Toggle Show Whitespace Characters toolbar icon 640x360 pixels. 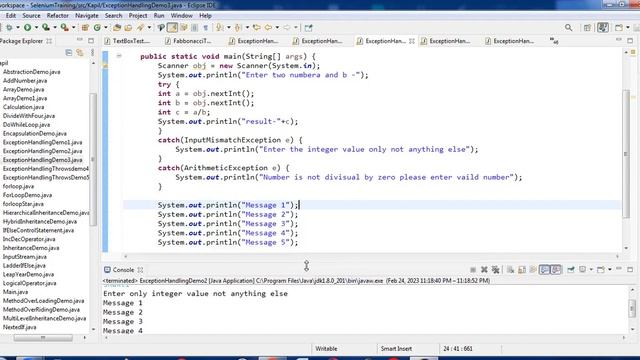pyautogui.click(x=206, y=28)
